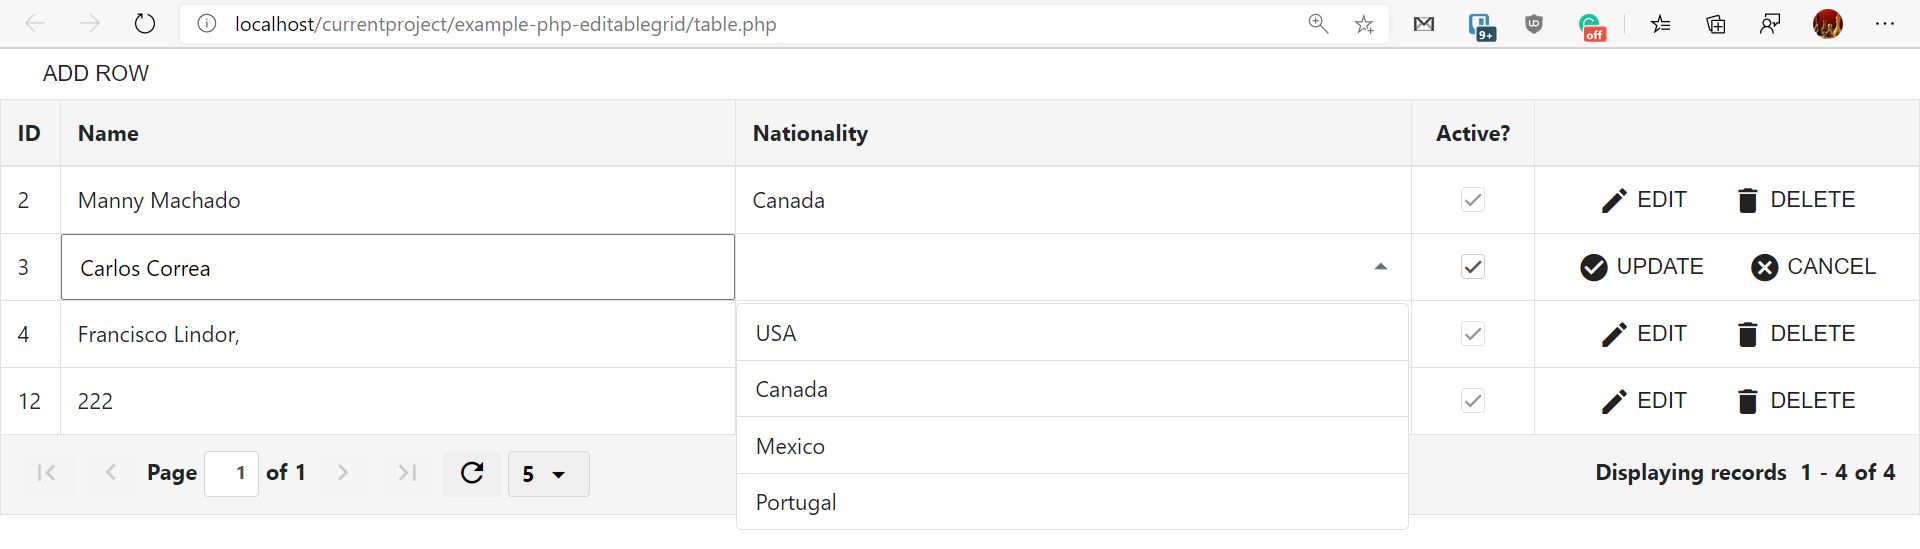Click the browser favorites star icon

point(1364,24)
